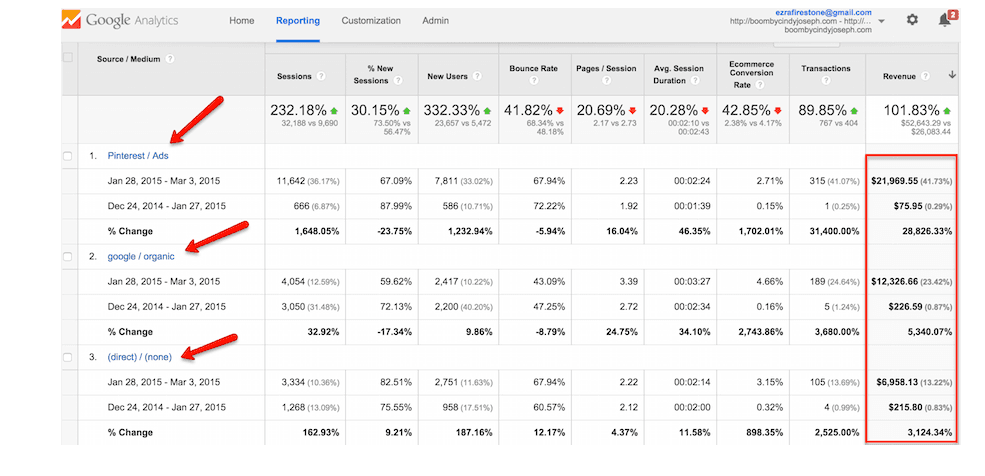
Task: Sort by the Sessions column header
Action: [x=294, y=77]
